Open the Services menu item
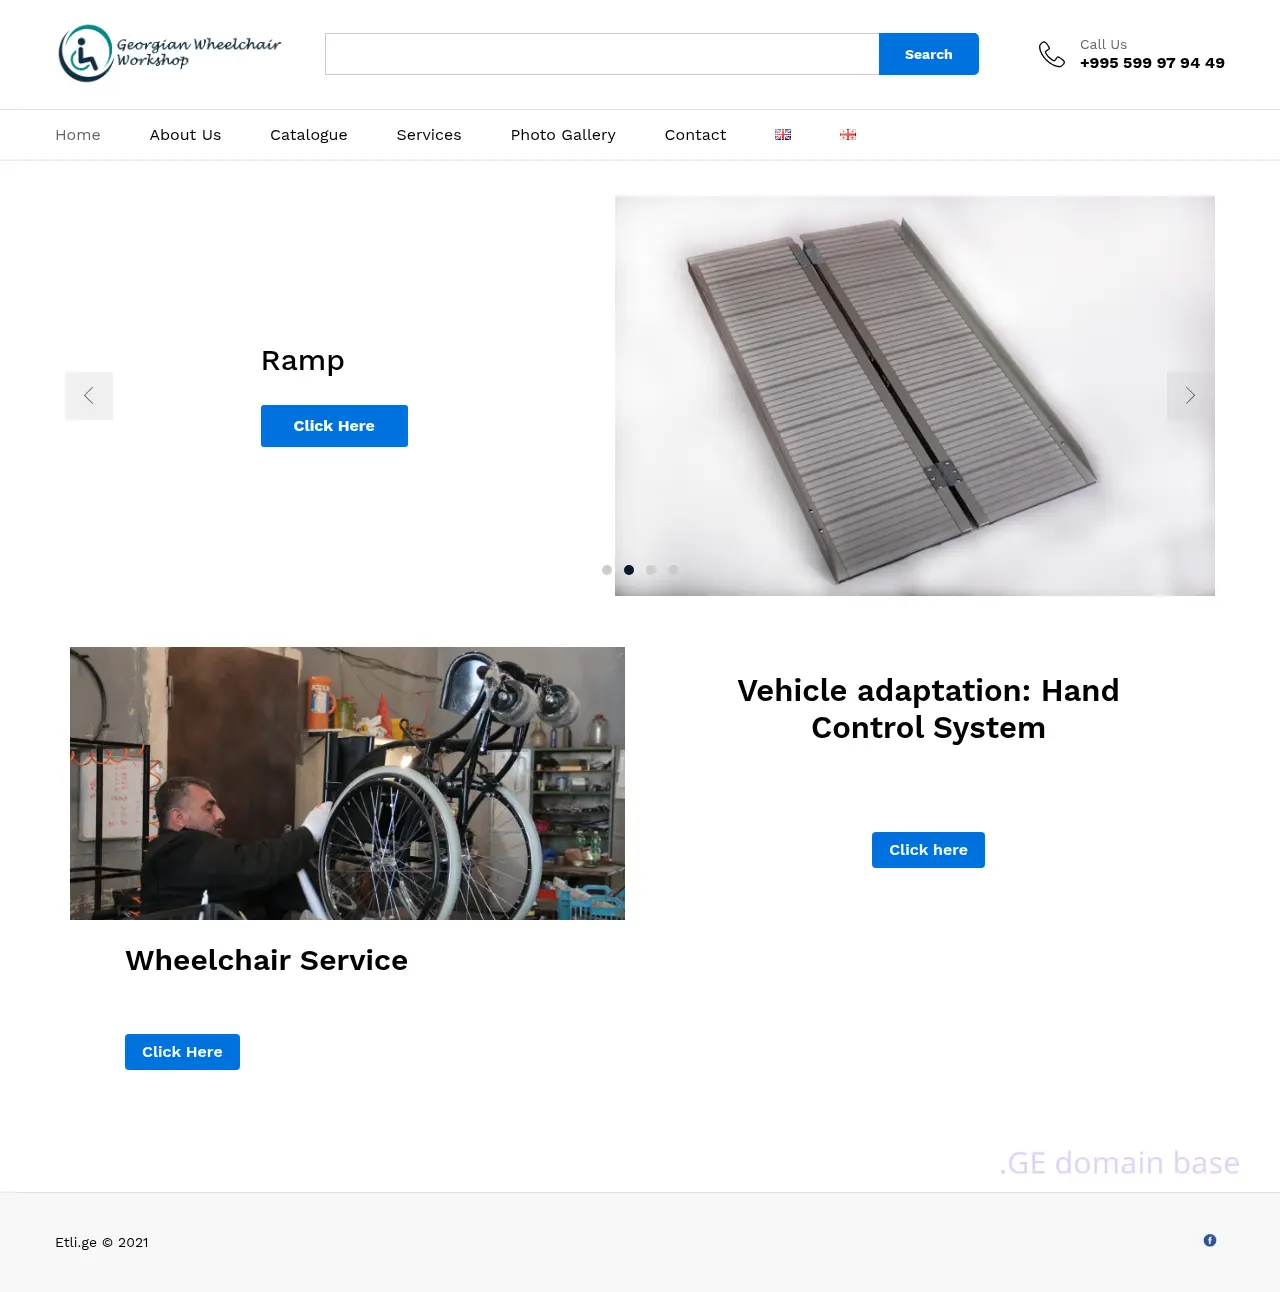 pyautogui.click(x=429, y=135)
